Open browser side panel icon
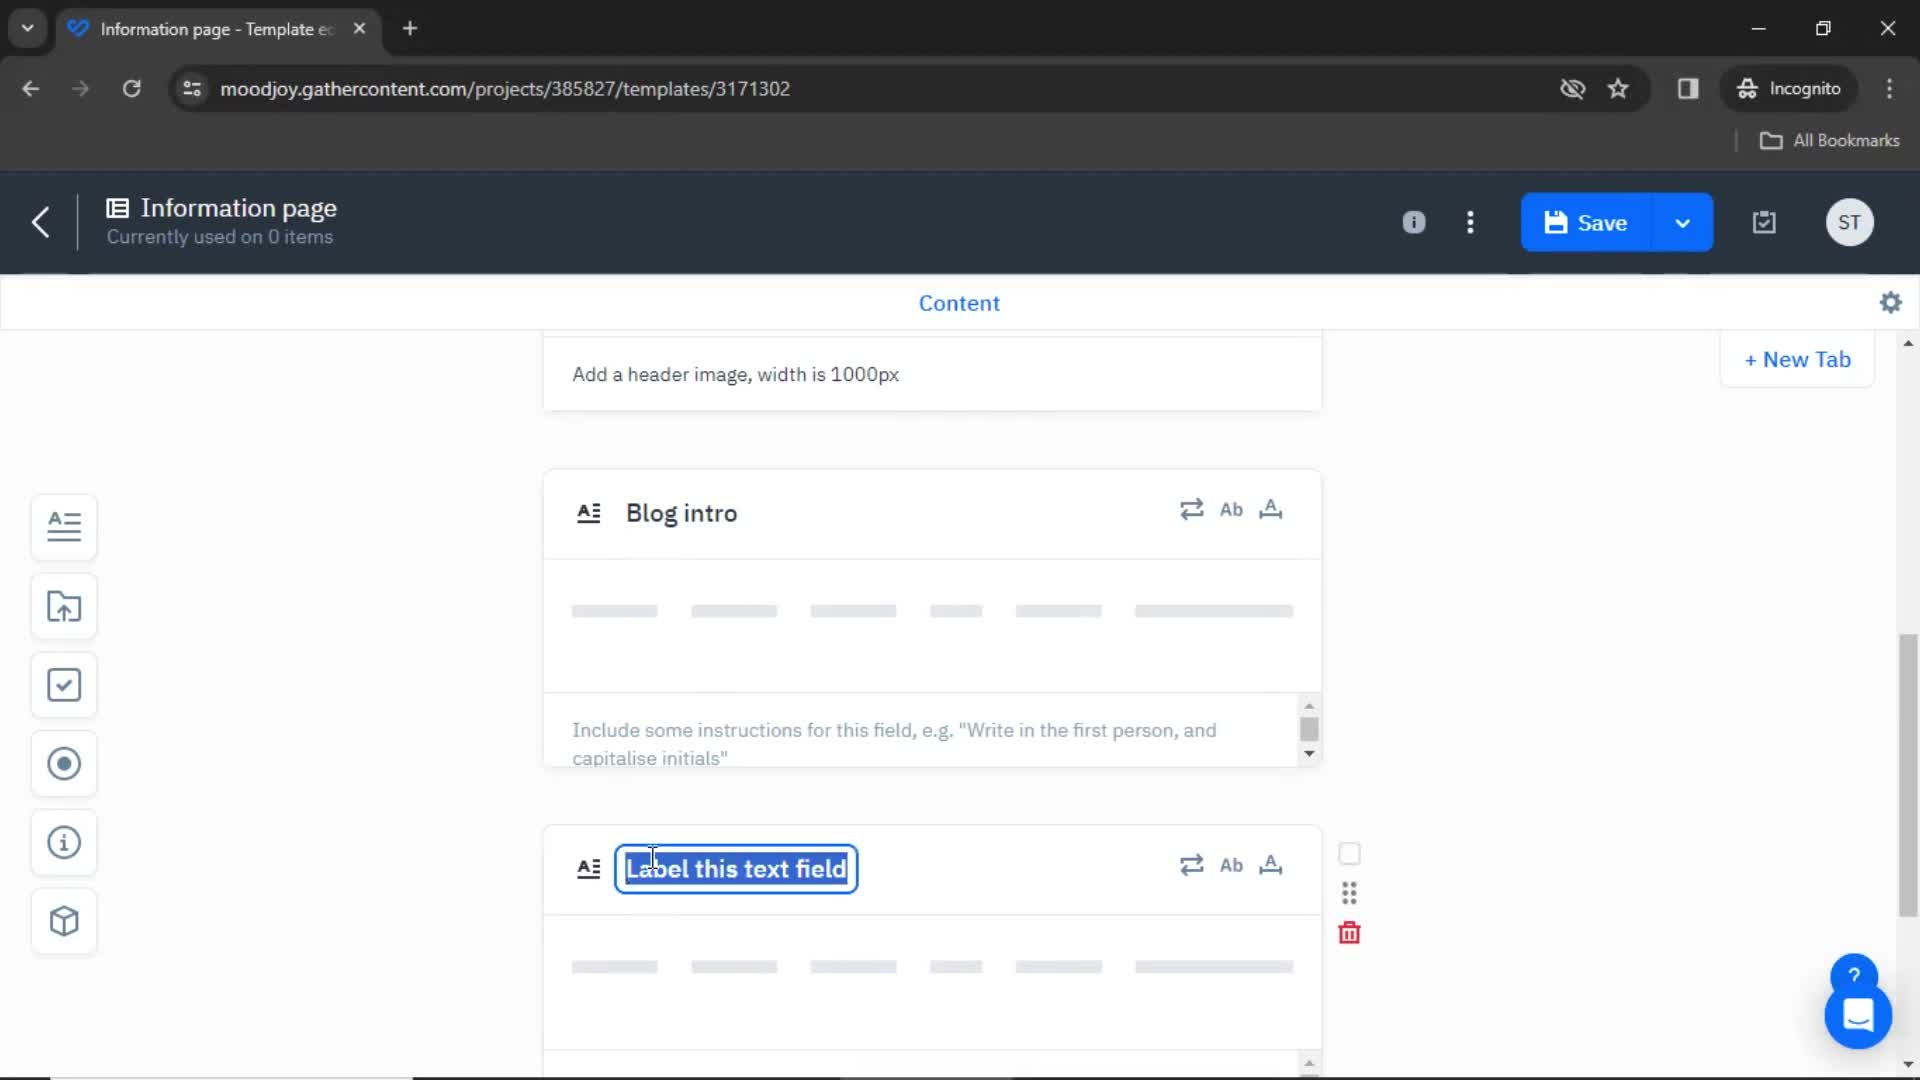Viewport: 1920px width, 1080px height. click(x=1688, y=89)
